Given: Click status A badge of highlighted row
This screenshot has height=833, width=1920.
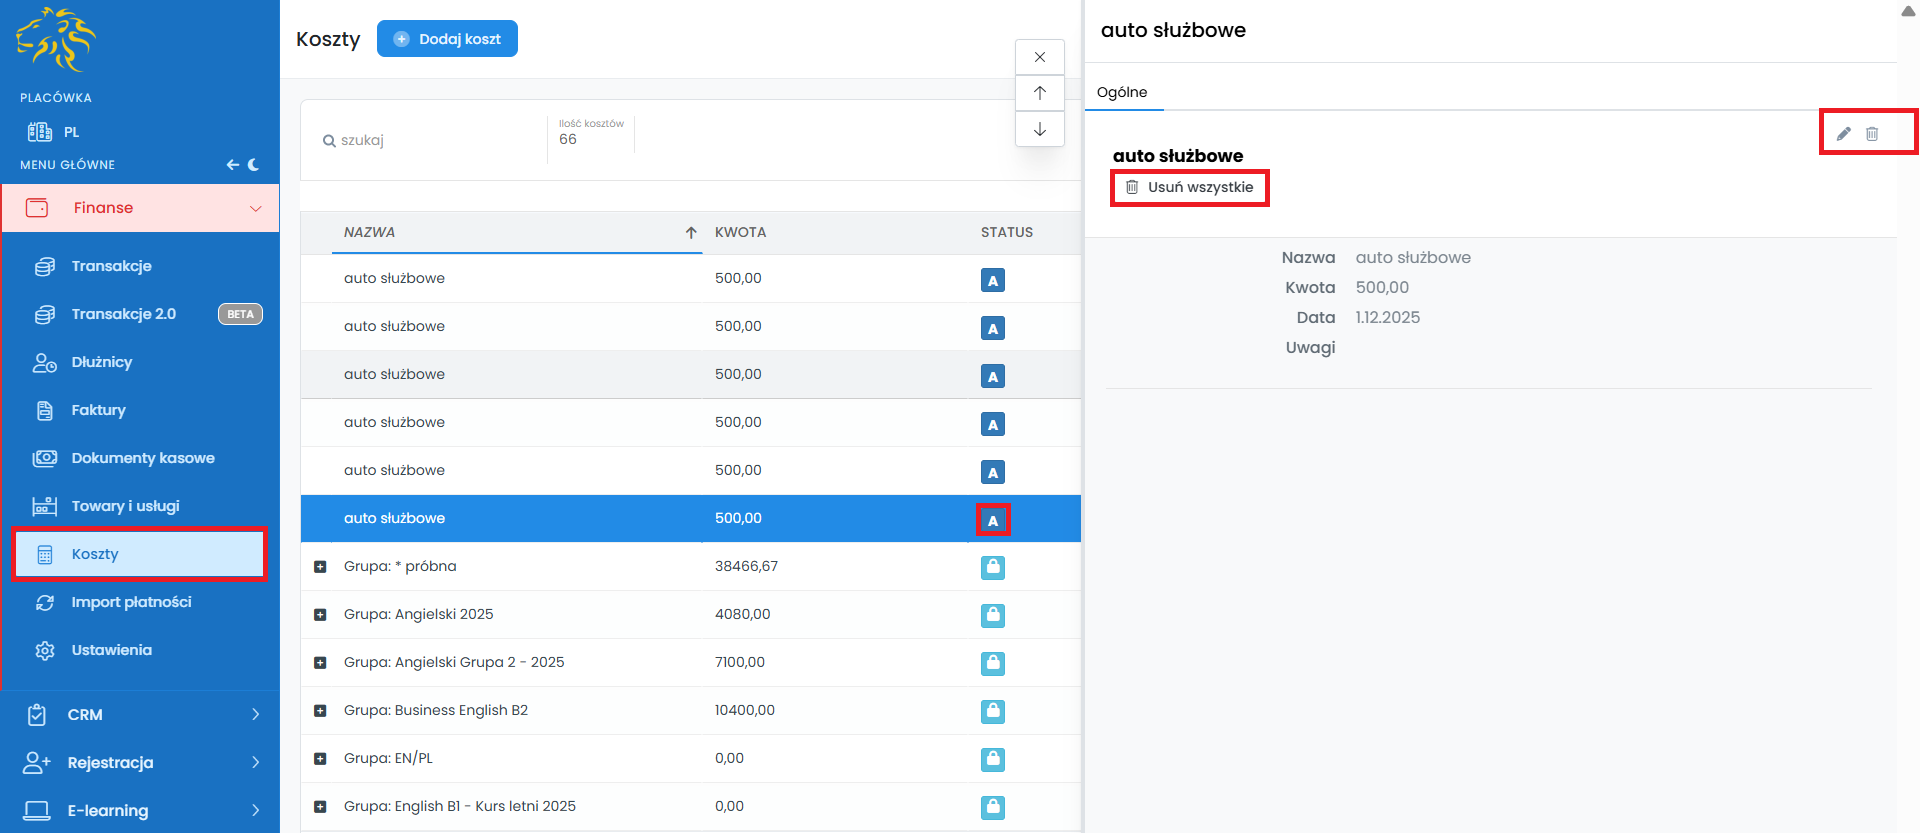Looking at the screenshot, I should coord(993,520).
